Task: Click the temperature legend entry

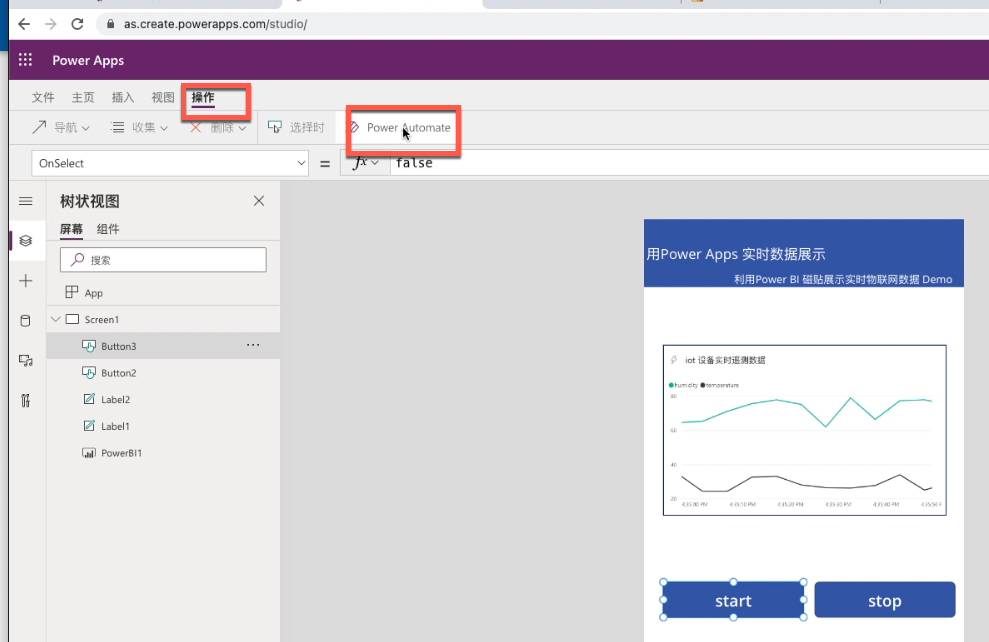Action: 720,385
